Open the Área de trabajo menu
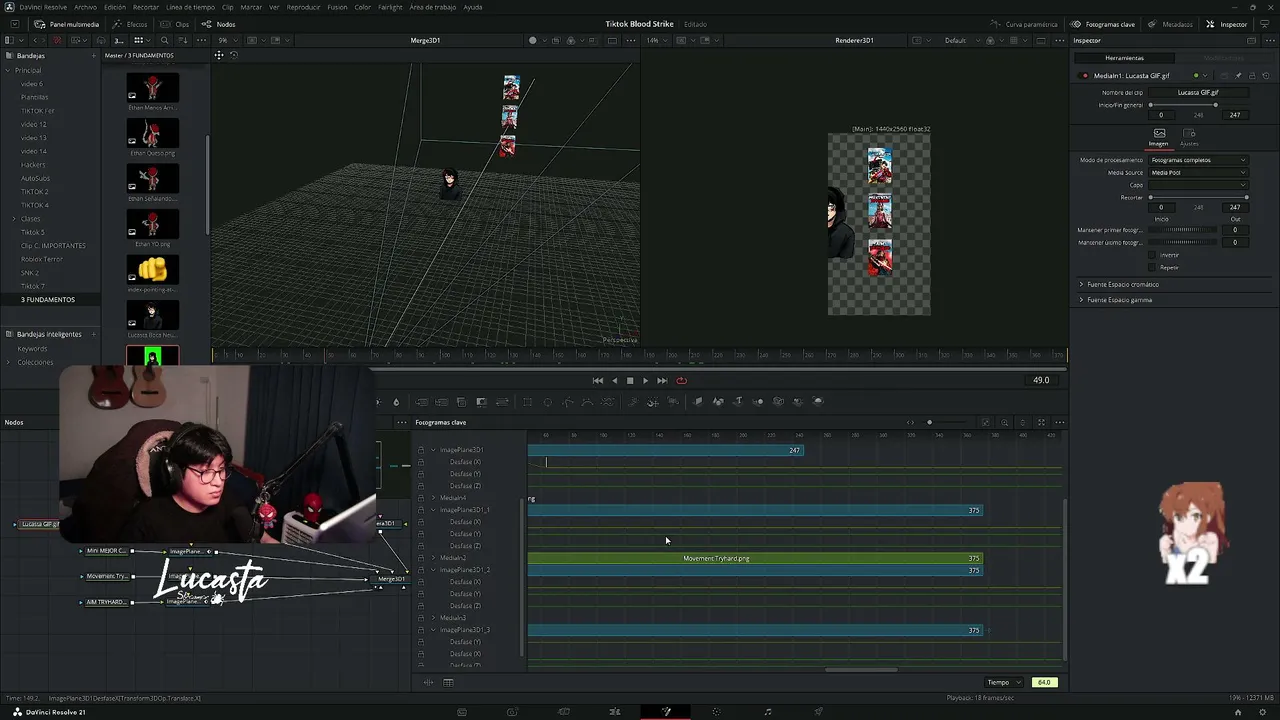 pos(433,7)
